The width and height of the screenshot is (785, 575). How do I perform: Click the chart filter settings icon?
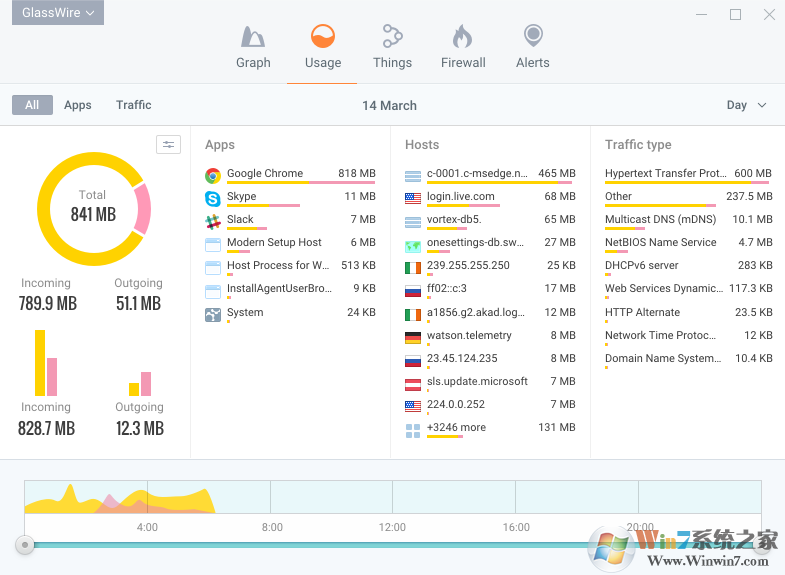pos(168,145)
